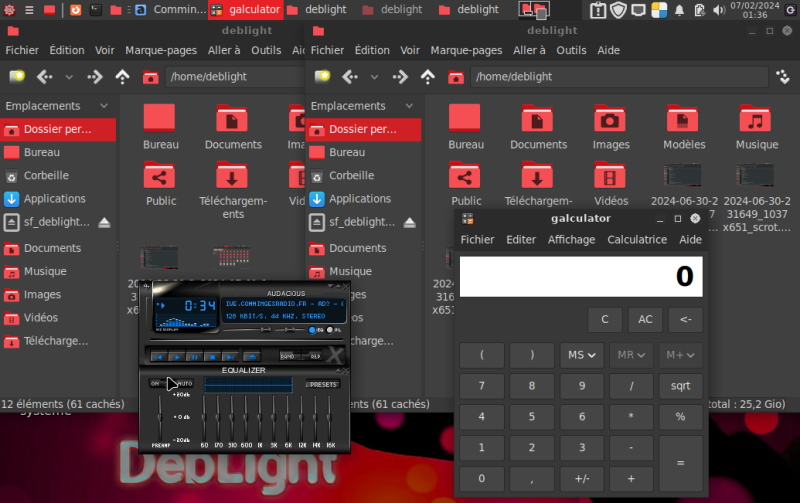800x503 pixels.
Task: Toggle the equalizer ON button
Action: click(155, 383)
